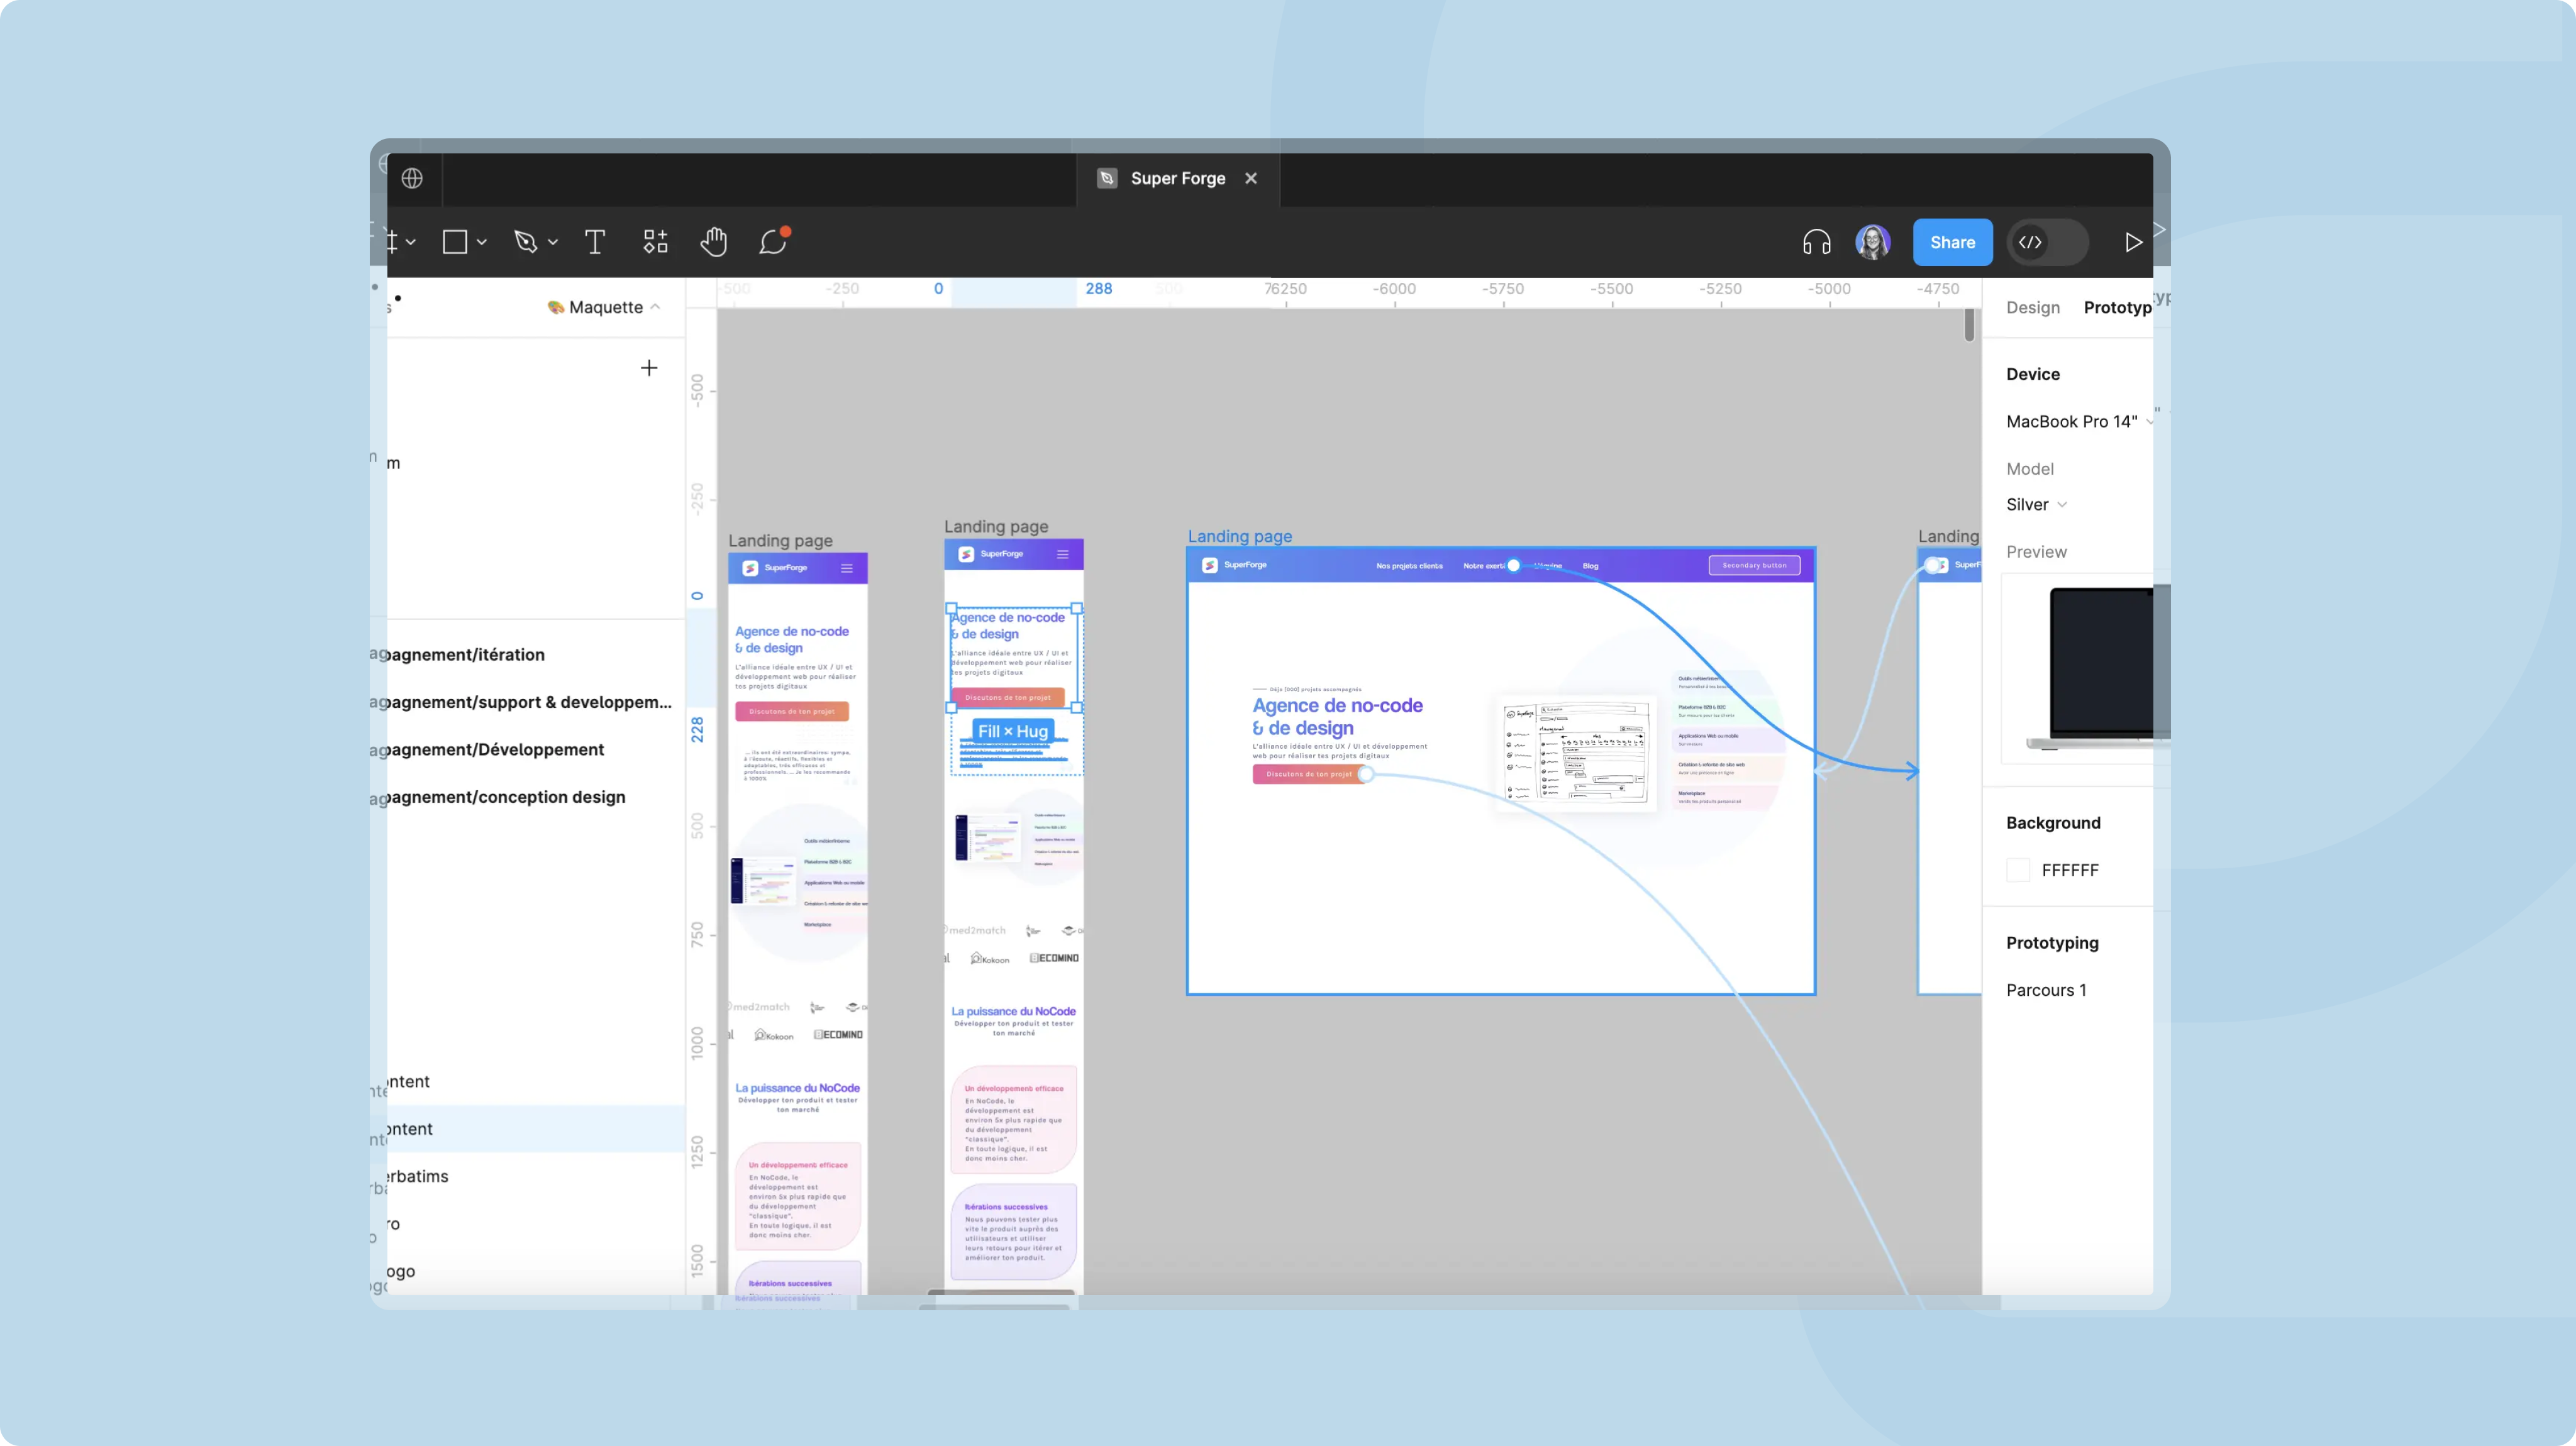Screen dimensions: 2576x1446
Task: Select the Text tool
Action: [x=595, y=242]
